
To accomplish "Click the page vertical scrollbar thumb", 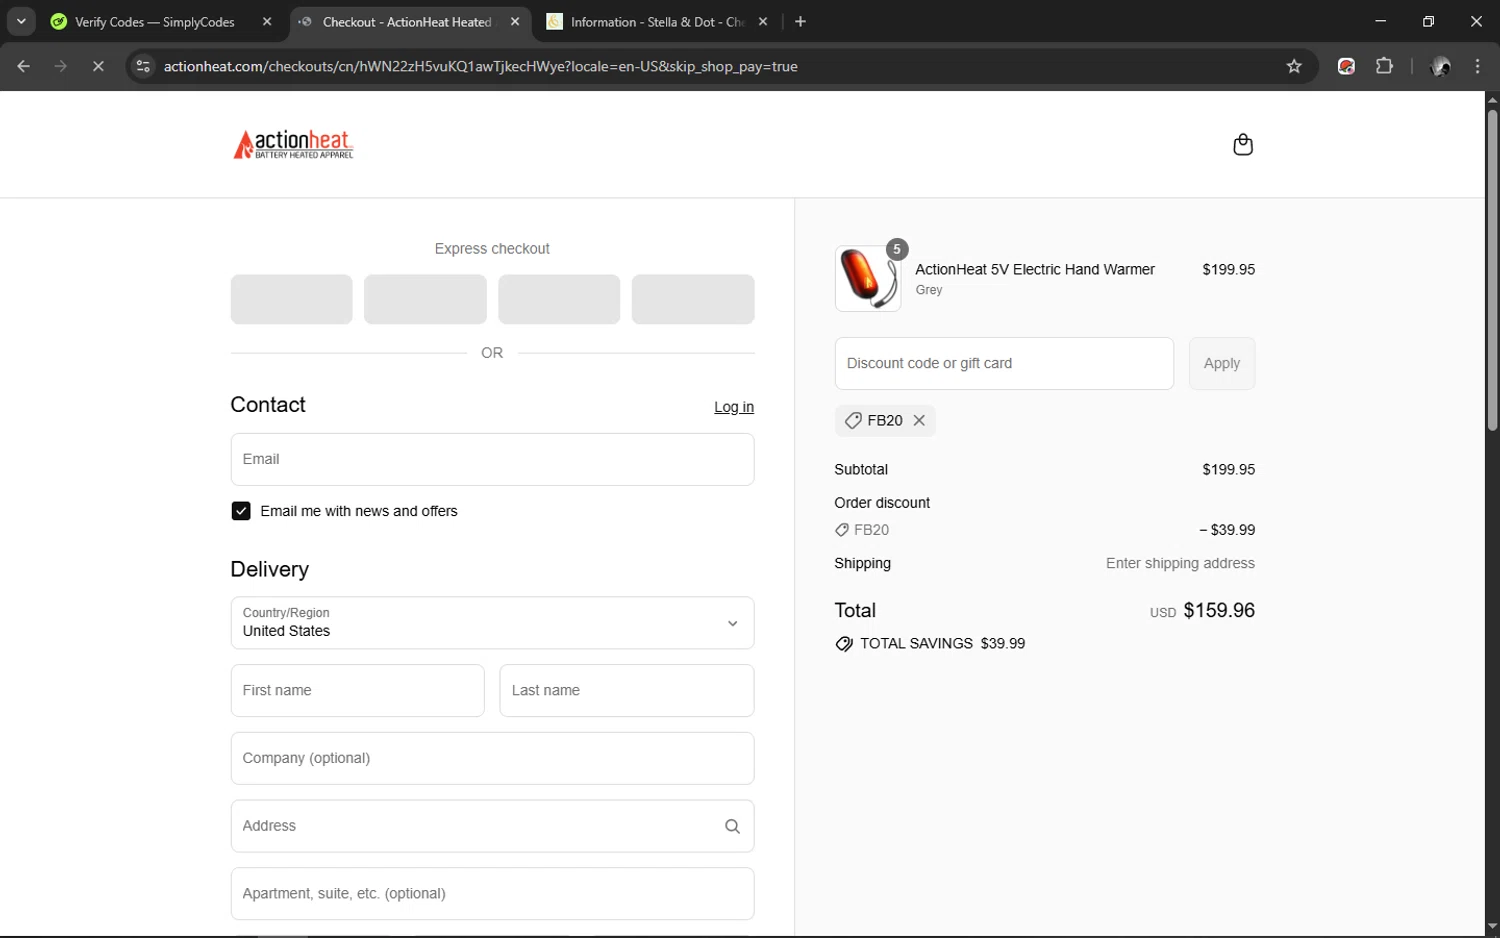I will coord(1492,270).
